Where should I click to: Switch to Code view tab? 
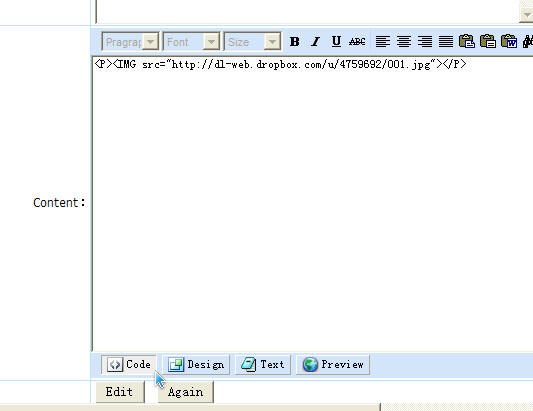point(128,365)
